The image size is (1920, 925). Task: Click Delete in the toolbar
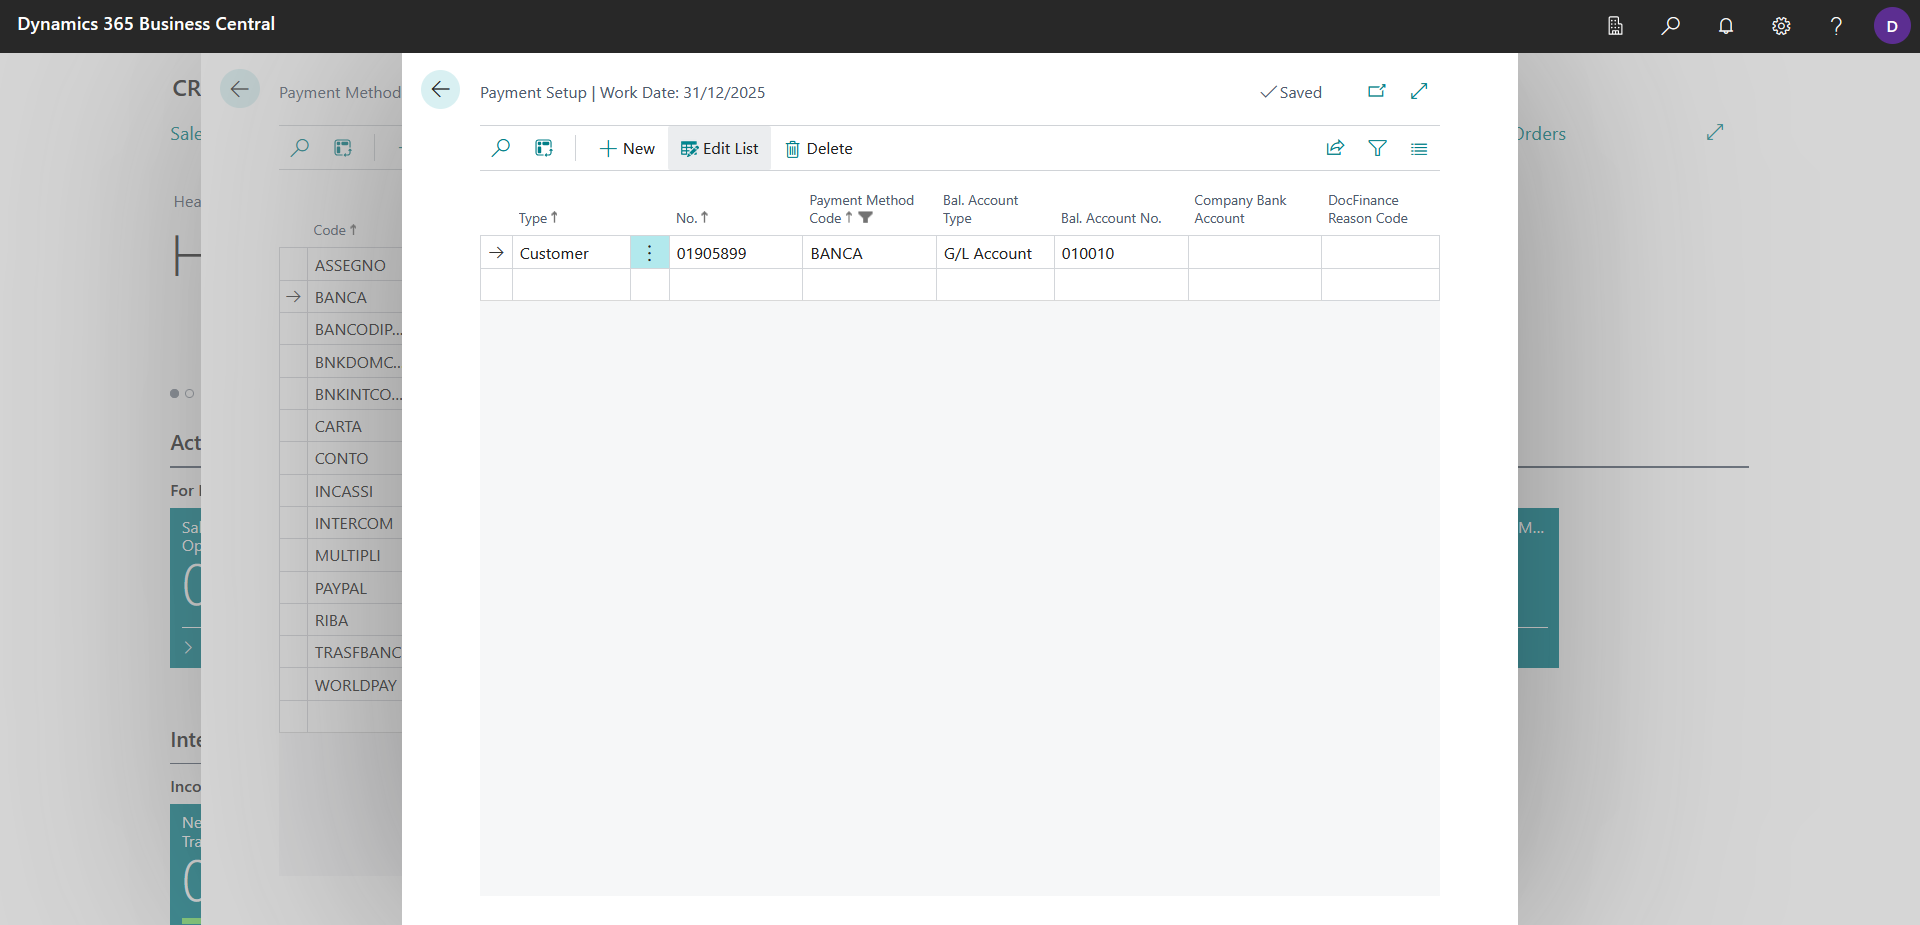point(819,148)
